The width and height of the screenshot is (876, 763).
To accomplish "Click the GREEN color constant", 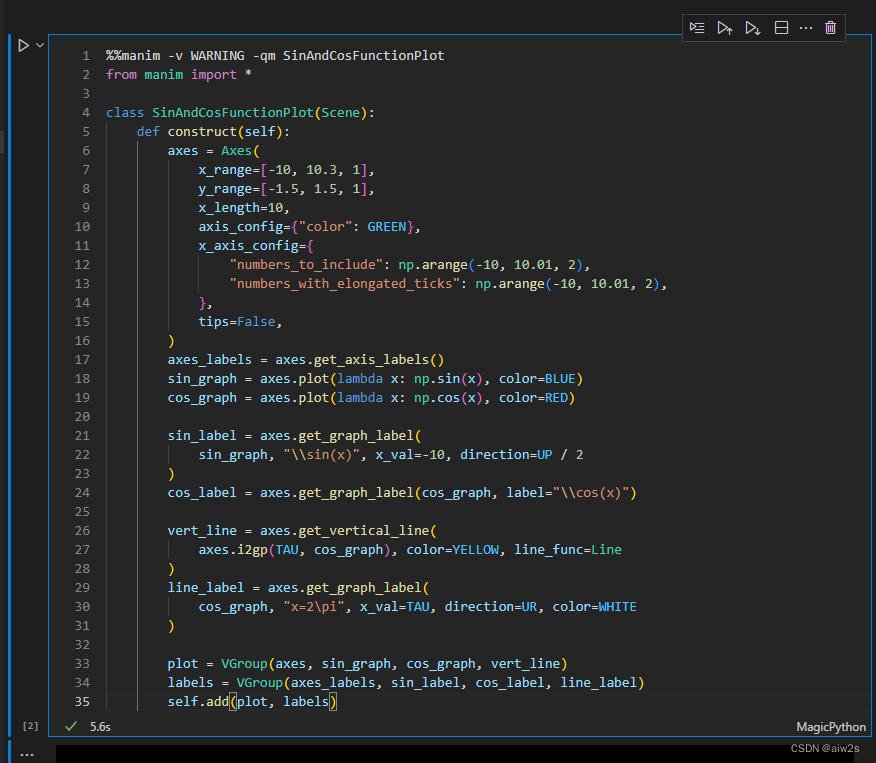I will 387,227.
